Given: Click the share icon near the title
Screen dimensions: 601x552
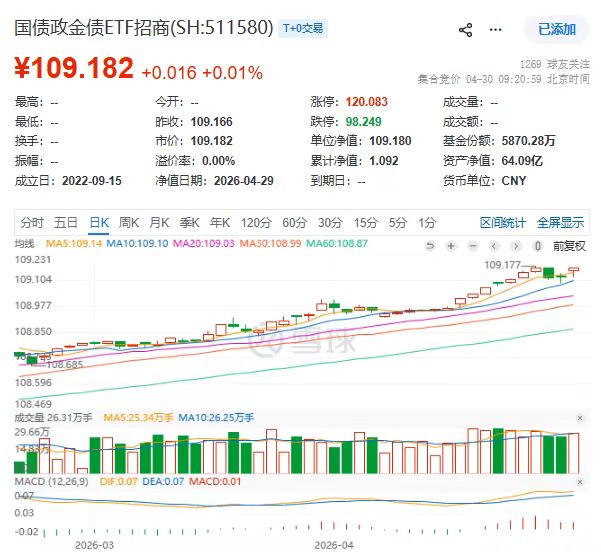Looking at the screenshot, I should (465, 30).
